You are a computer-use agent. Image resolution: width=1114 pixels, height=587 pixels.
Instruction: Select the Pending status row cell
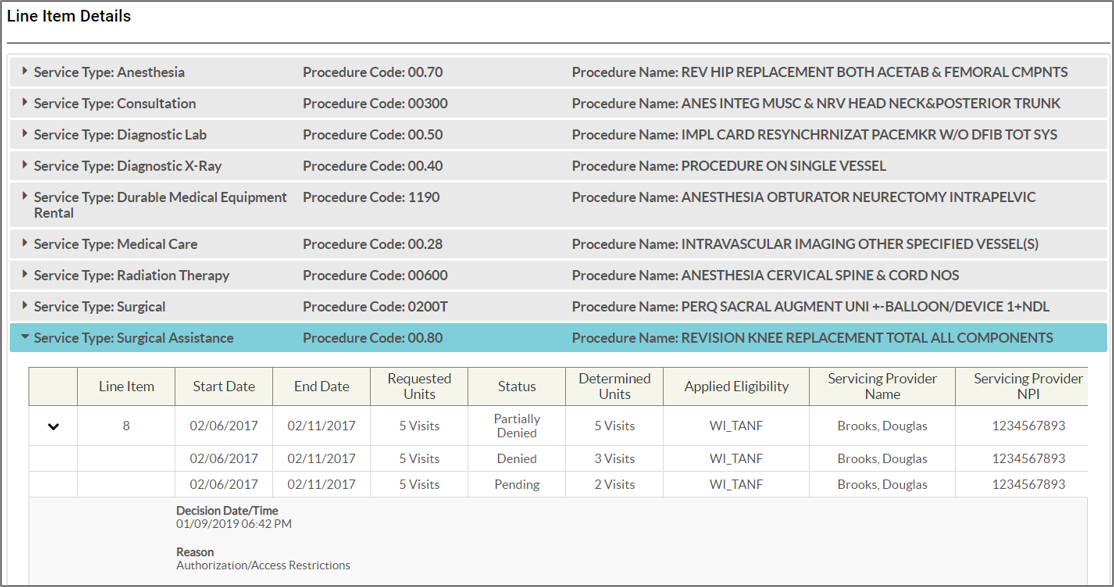pyautogui.click(x=517, y=484)
